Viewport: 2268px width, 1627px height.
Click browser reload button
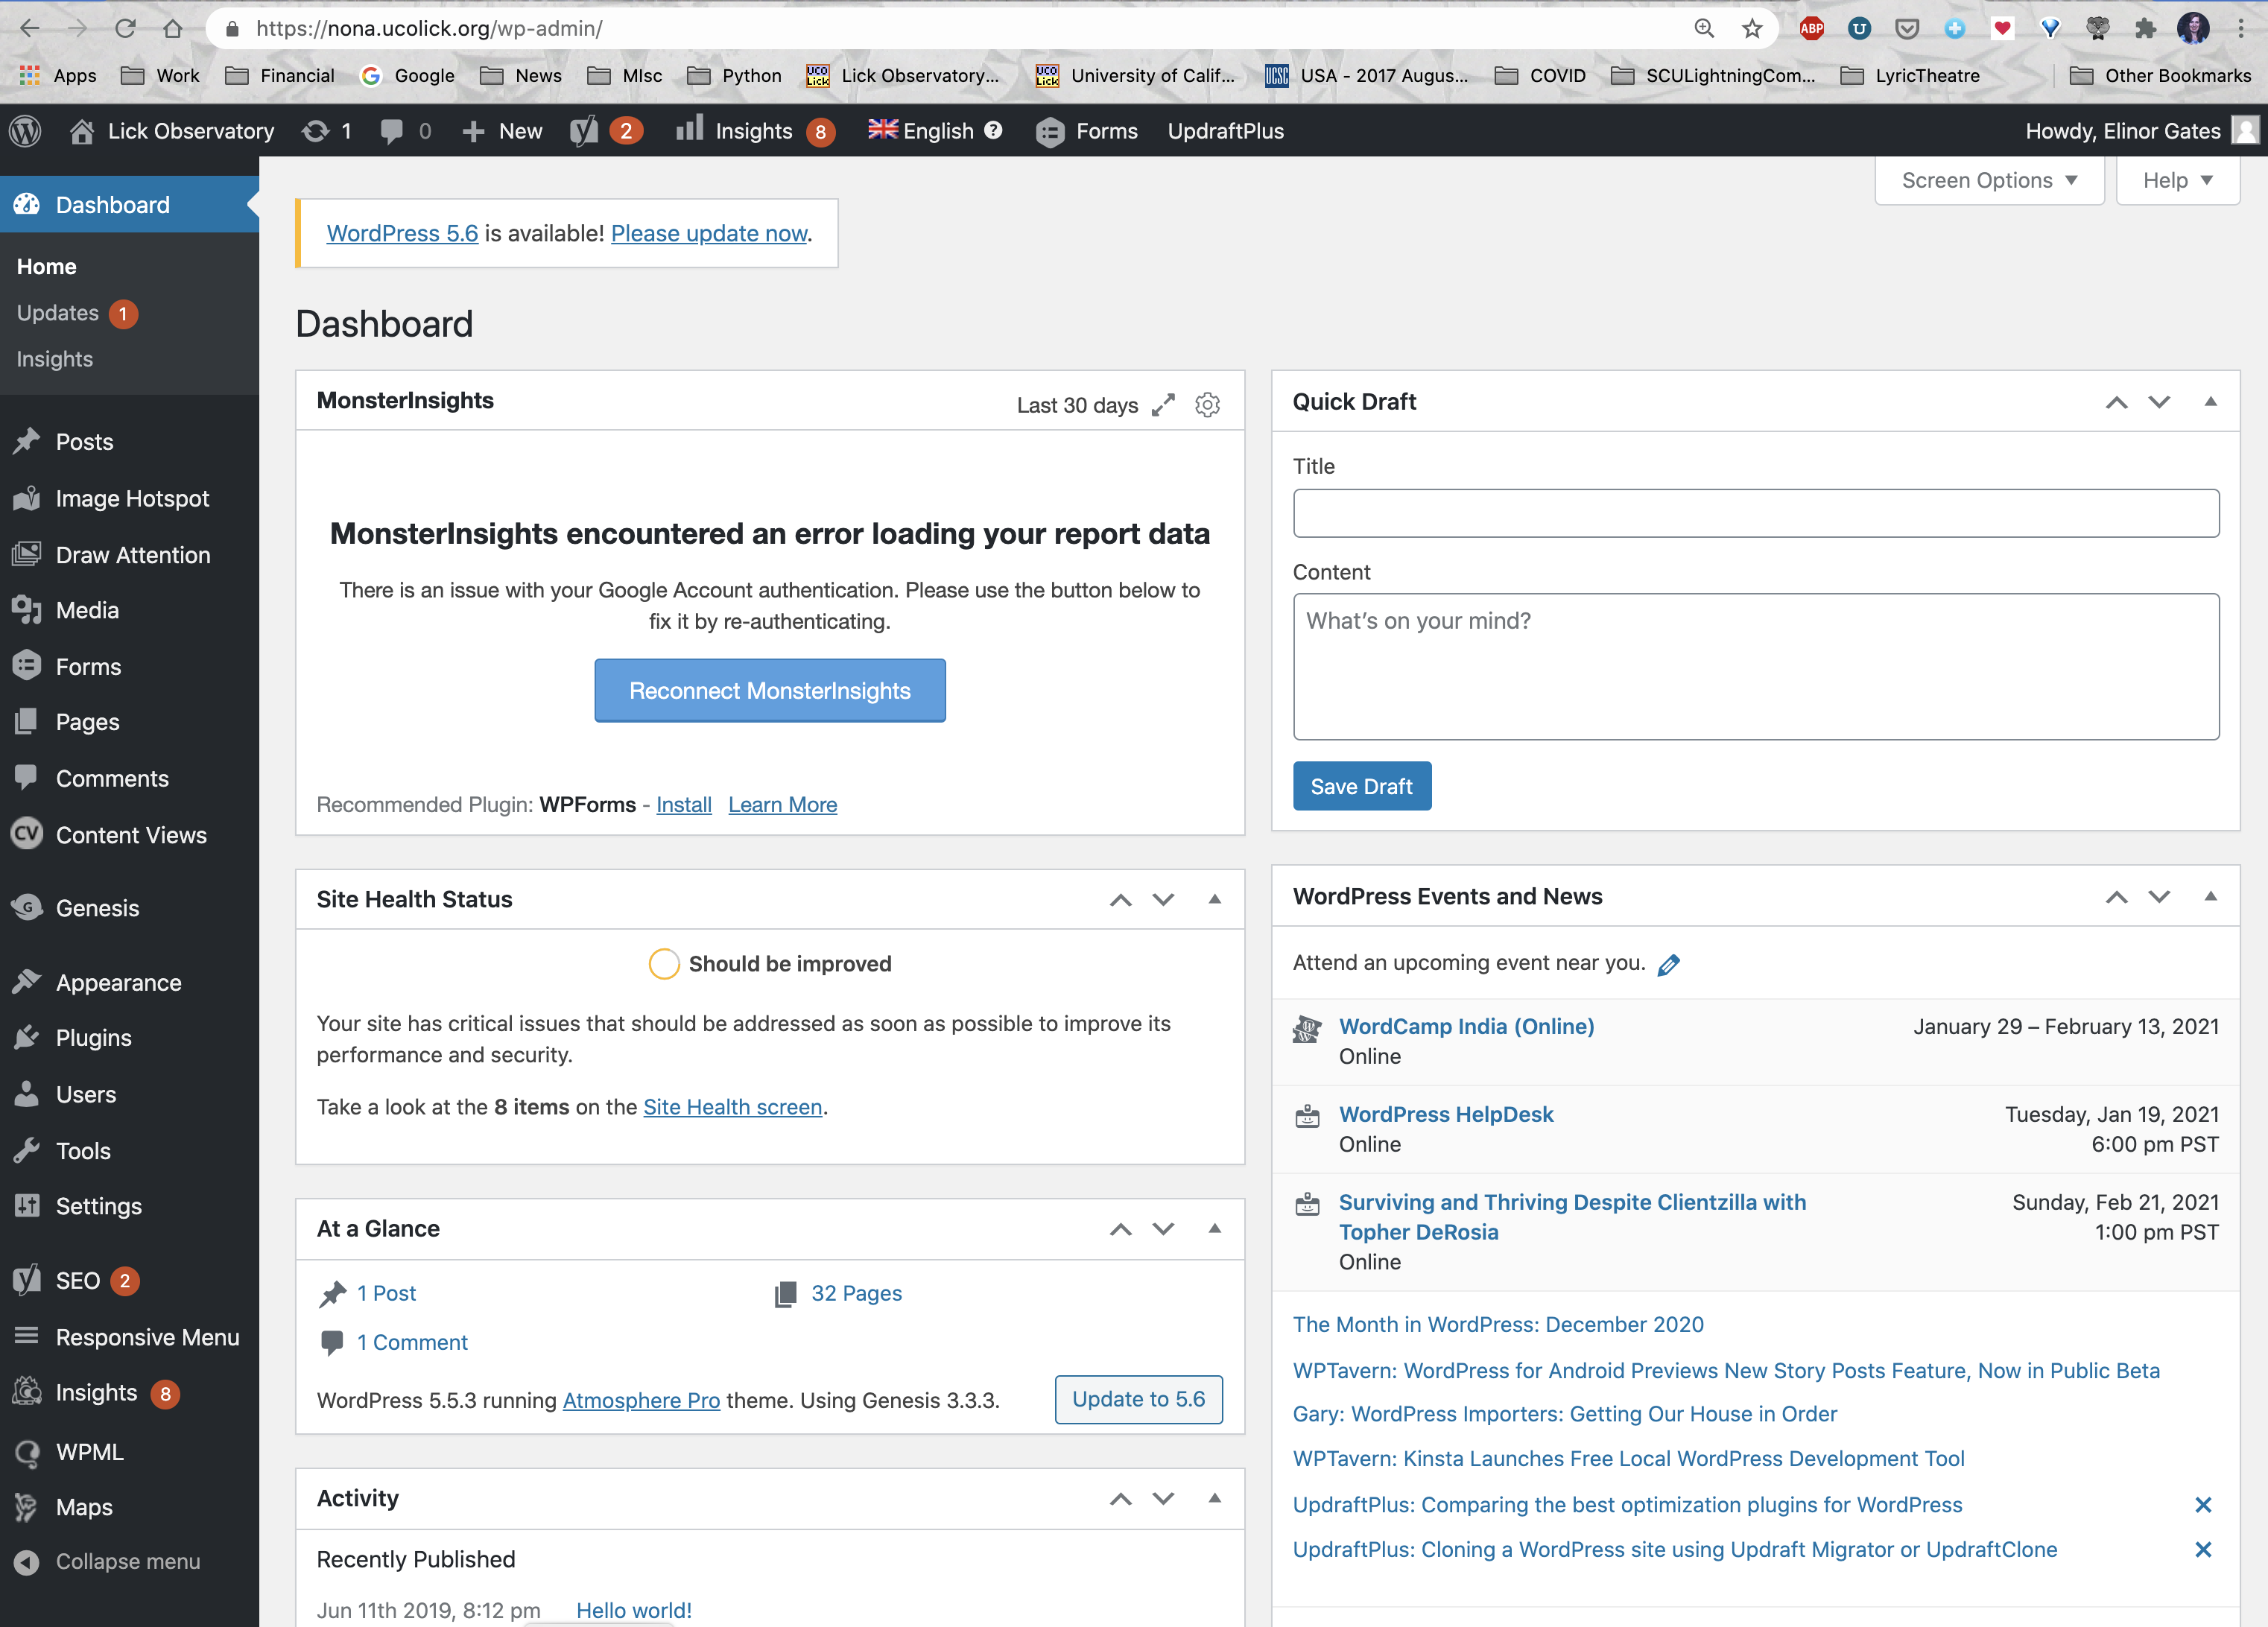click(125, 28)
